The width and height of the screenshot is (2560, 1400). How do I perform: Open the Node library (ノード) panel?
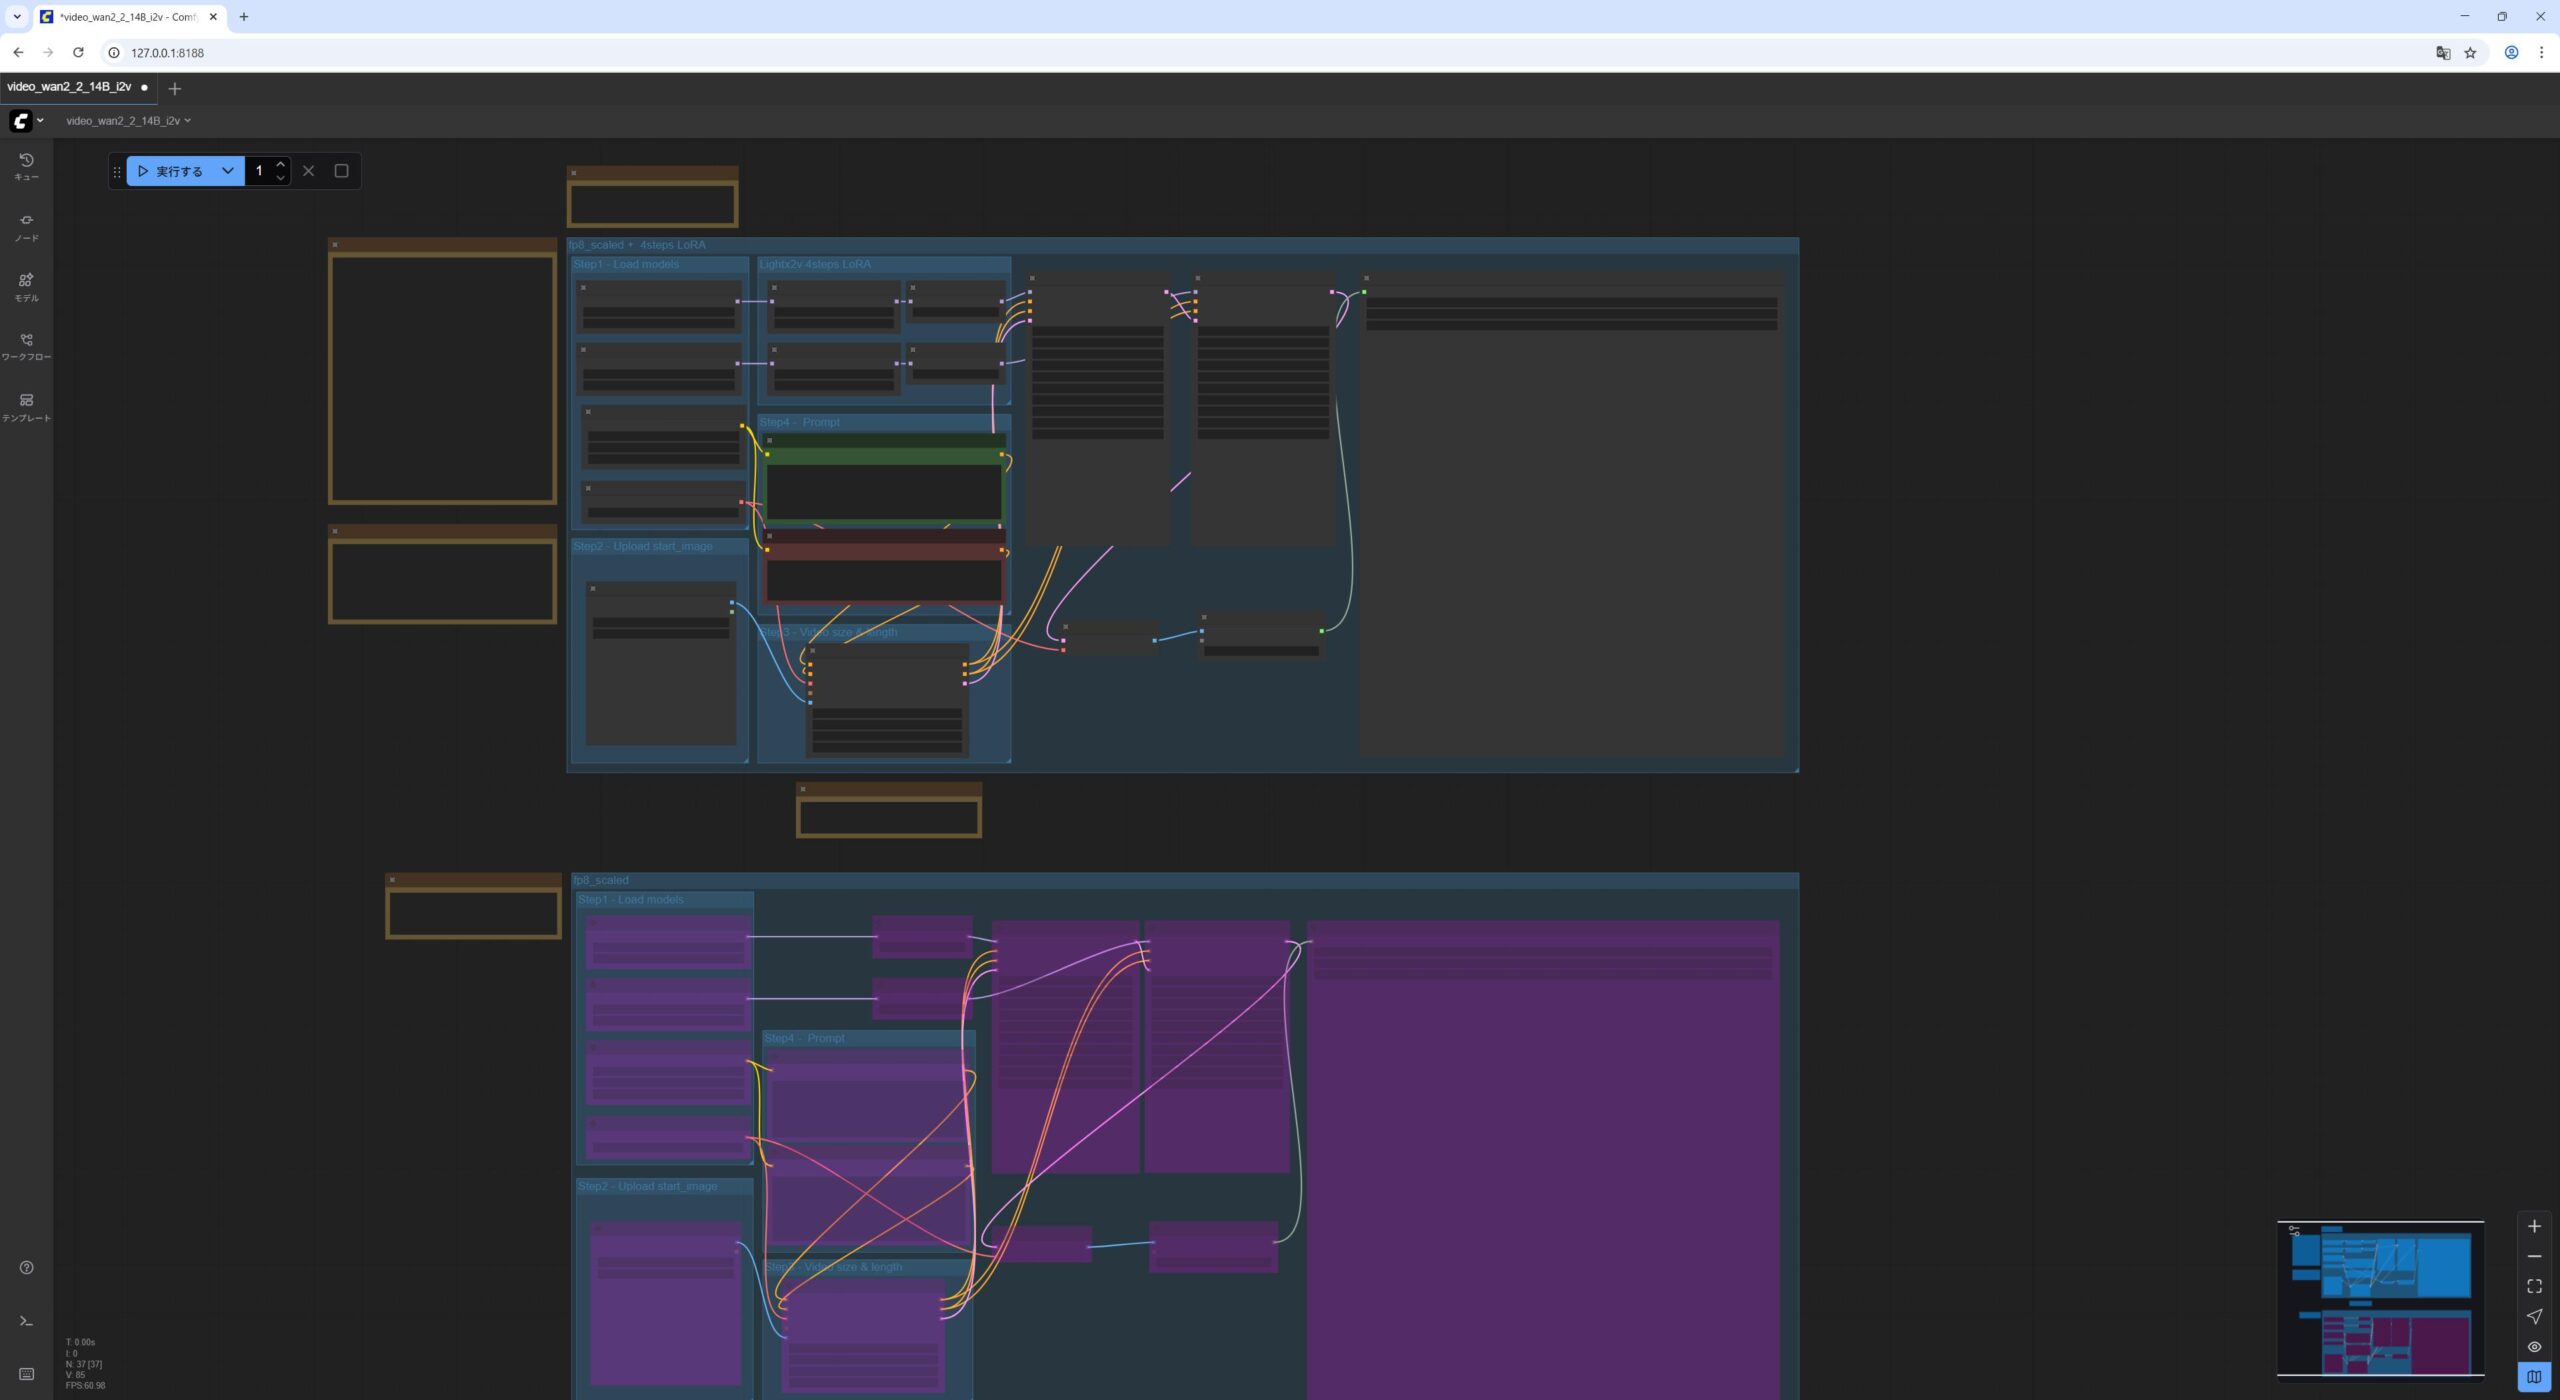(27, 227)
